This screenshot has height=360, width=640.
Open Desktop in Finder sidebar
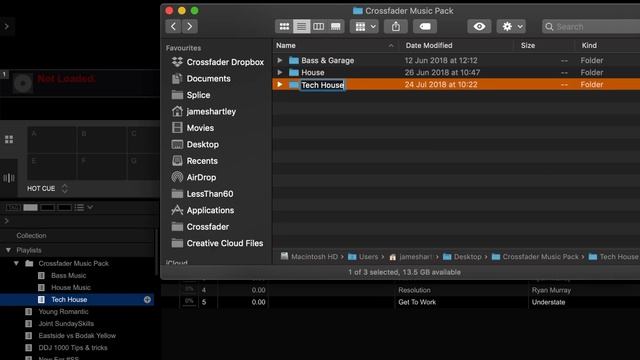coord(195,144)
